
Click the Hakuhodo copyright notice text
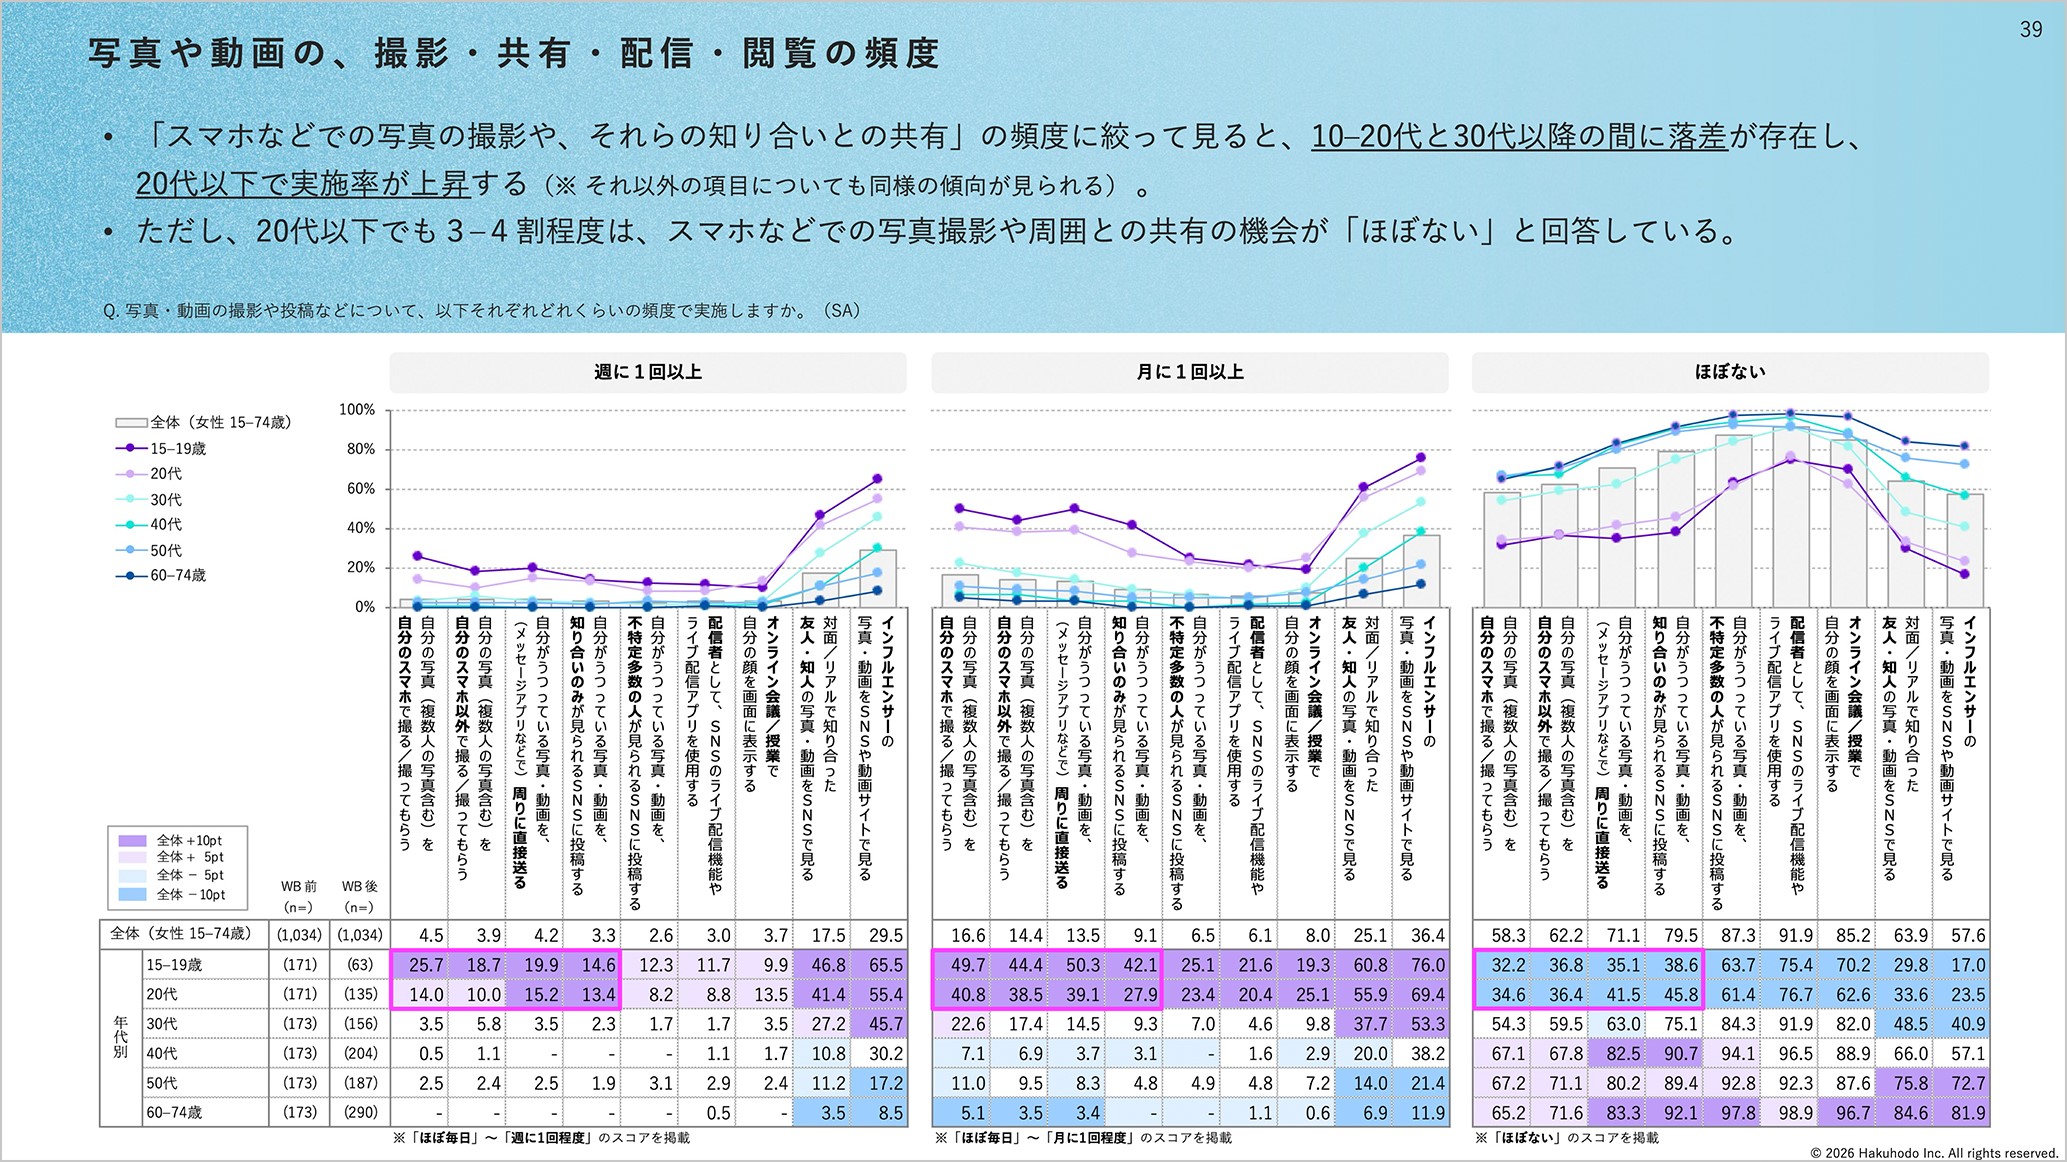(1933, 1153)
